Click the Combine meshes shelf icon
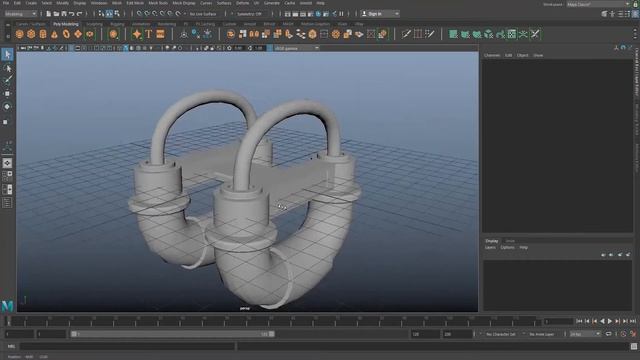The image size is (640, 360). coord(231,34)
